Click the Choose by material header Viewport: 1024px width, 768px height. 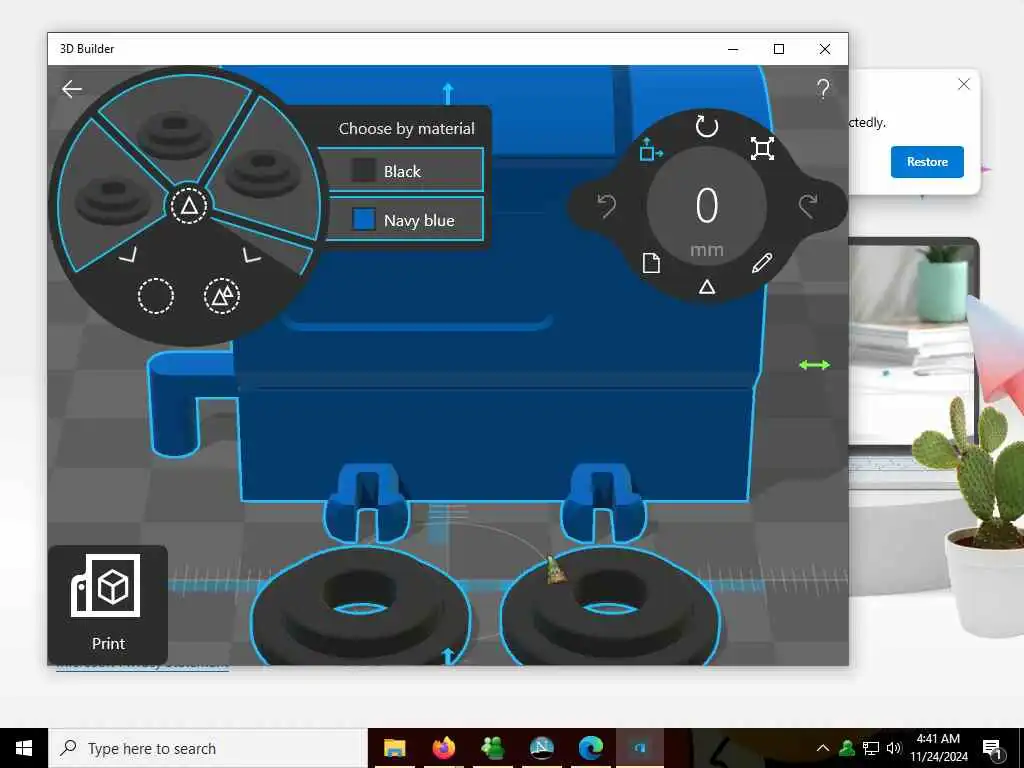coord(406,128)
